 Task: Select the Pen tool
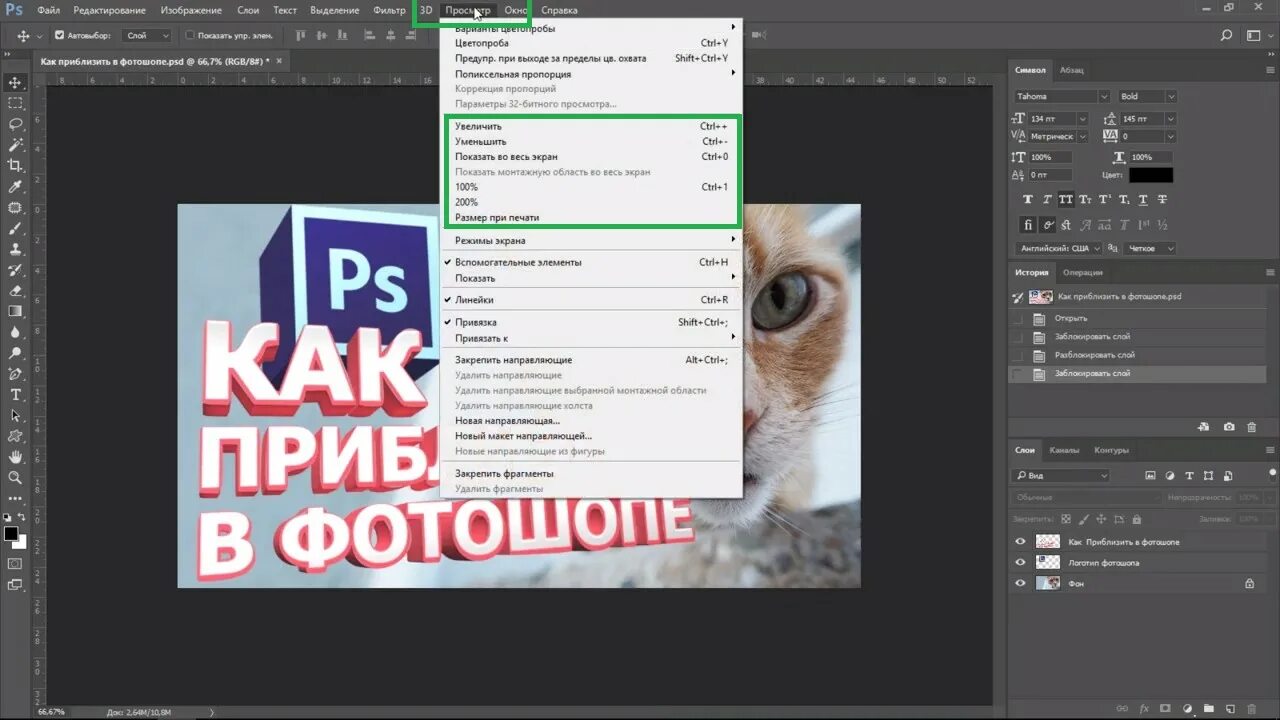pos(15,374)
